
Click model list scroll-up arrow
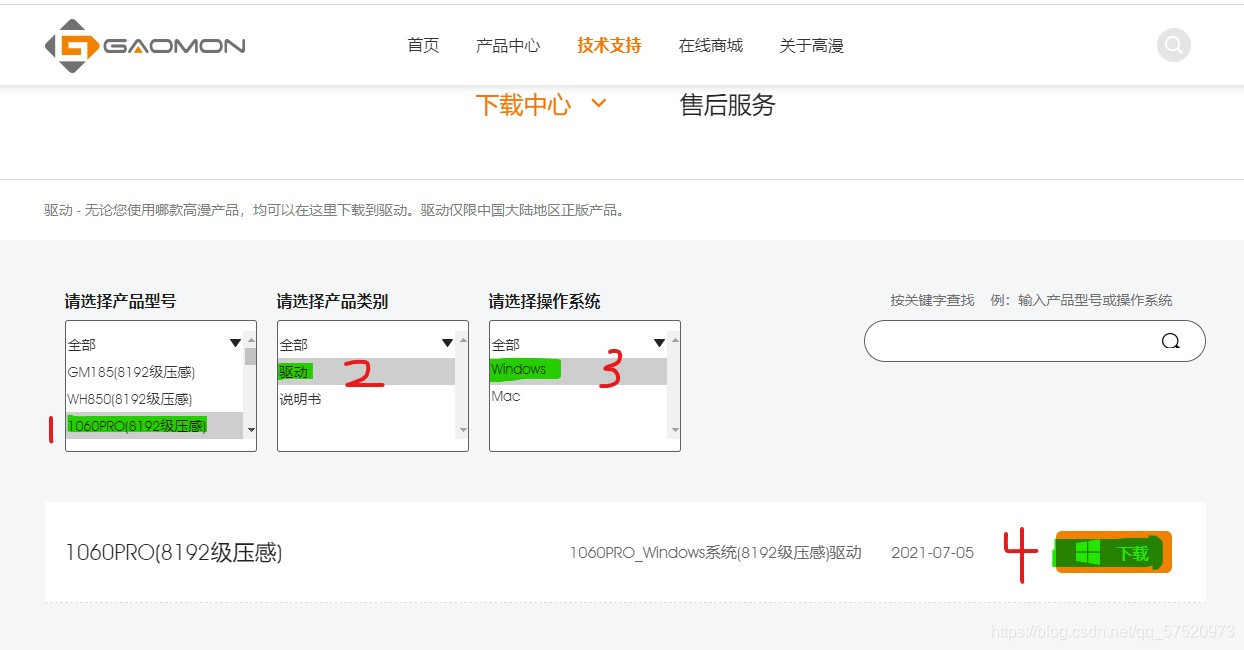point(250,339)
